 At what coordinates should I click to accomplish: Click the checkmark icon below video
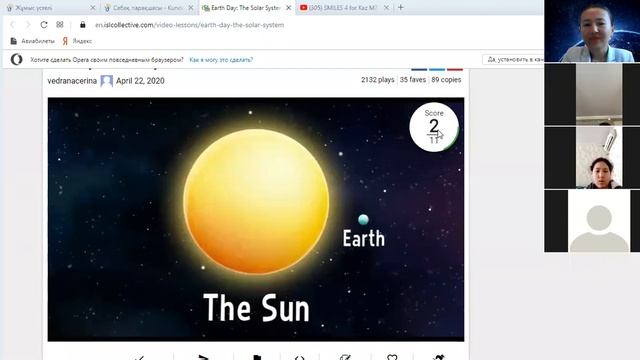139,358
